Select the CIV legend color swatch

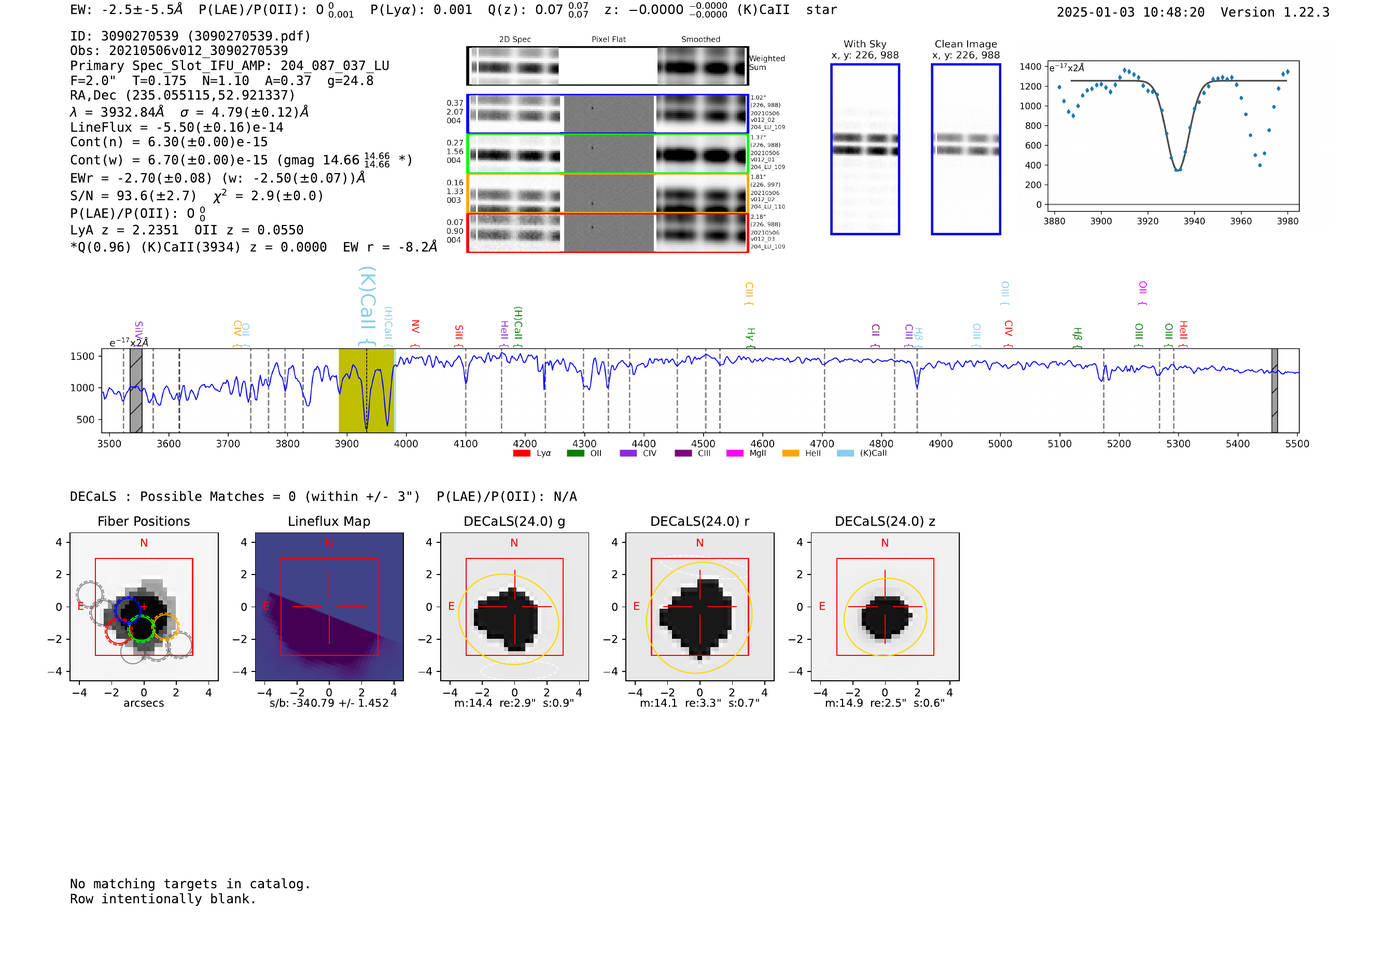click(628, 454)
